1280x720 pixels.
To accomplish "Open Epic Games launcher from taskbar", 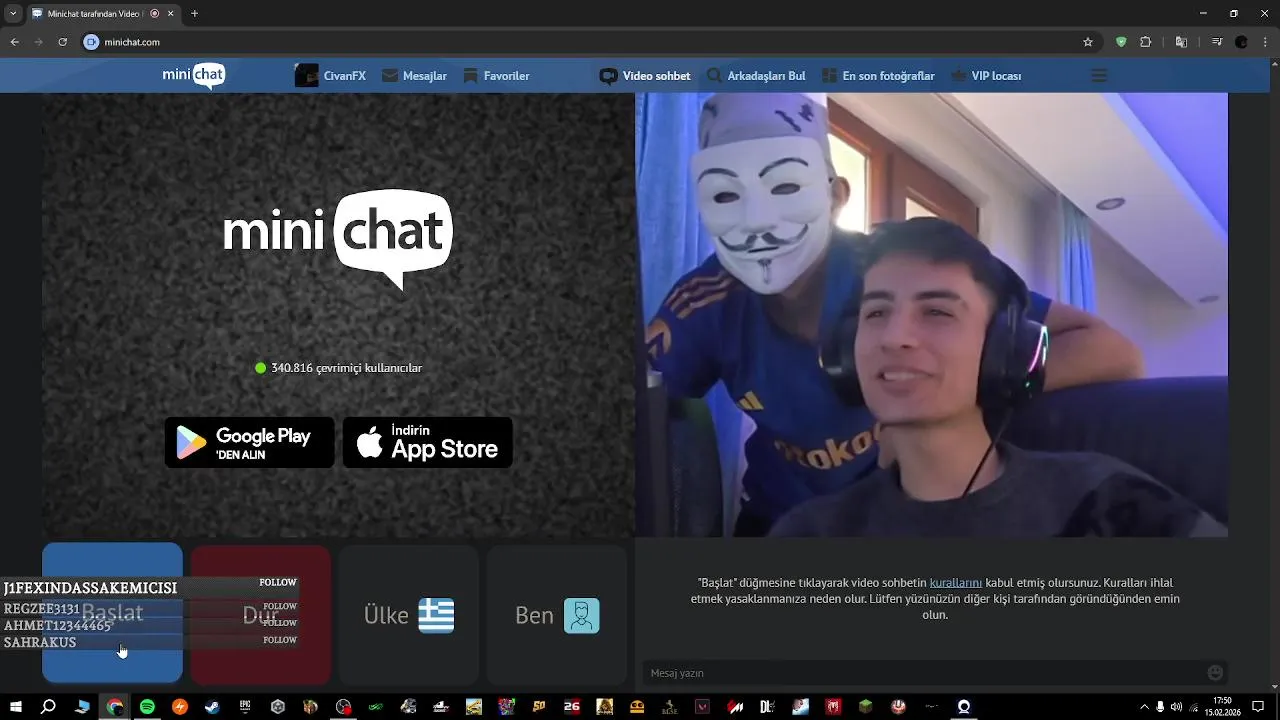I will [x=245, y=707].
